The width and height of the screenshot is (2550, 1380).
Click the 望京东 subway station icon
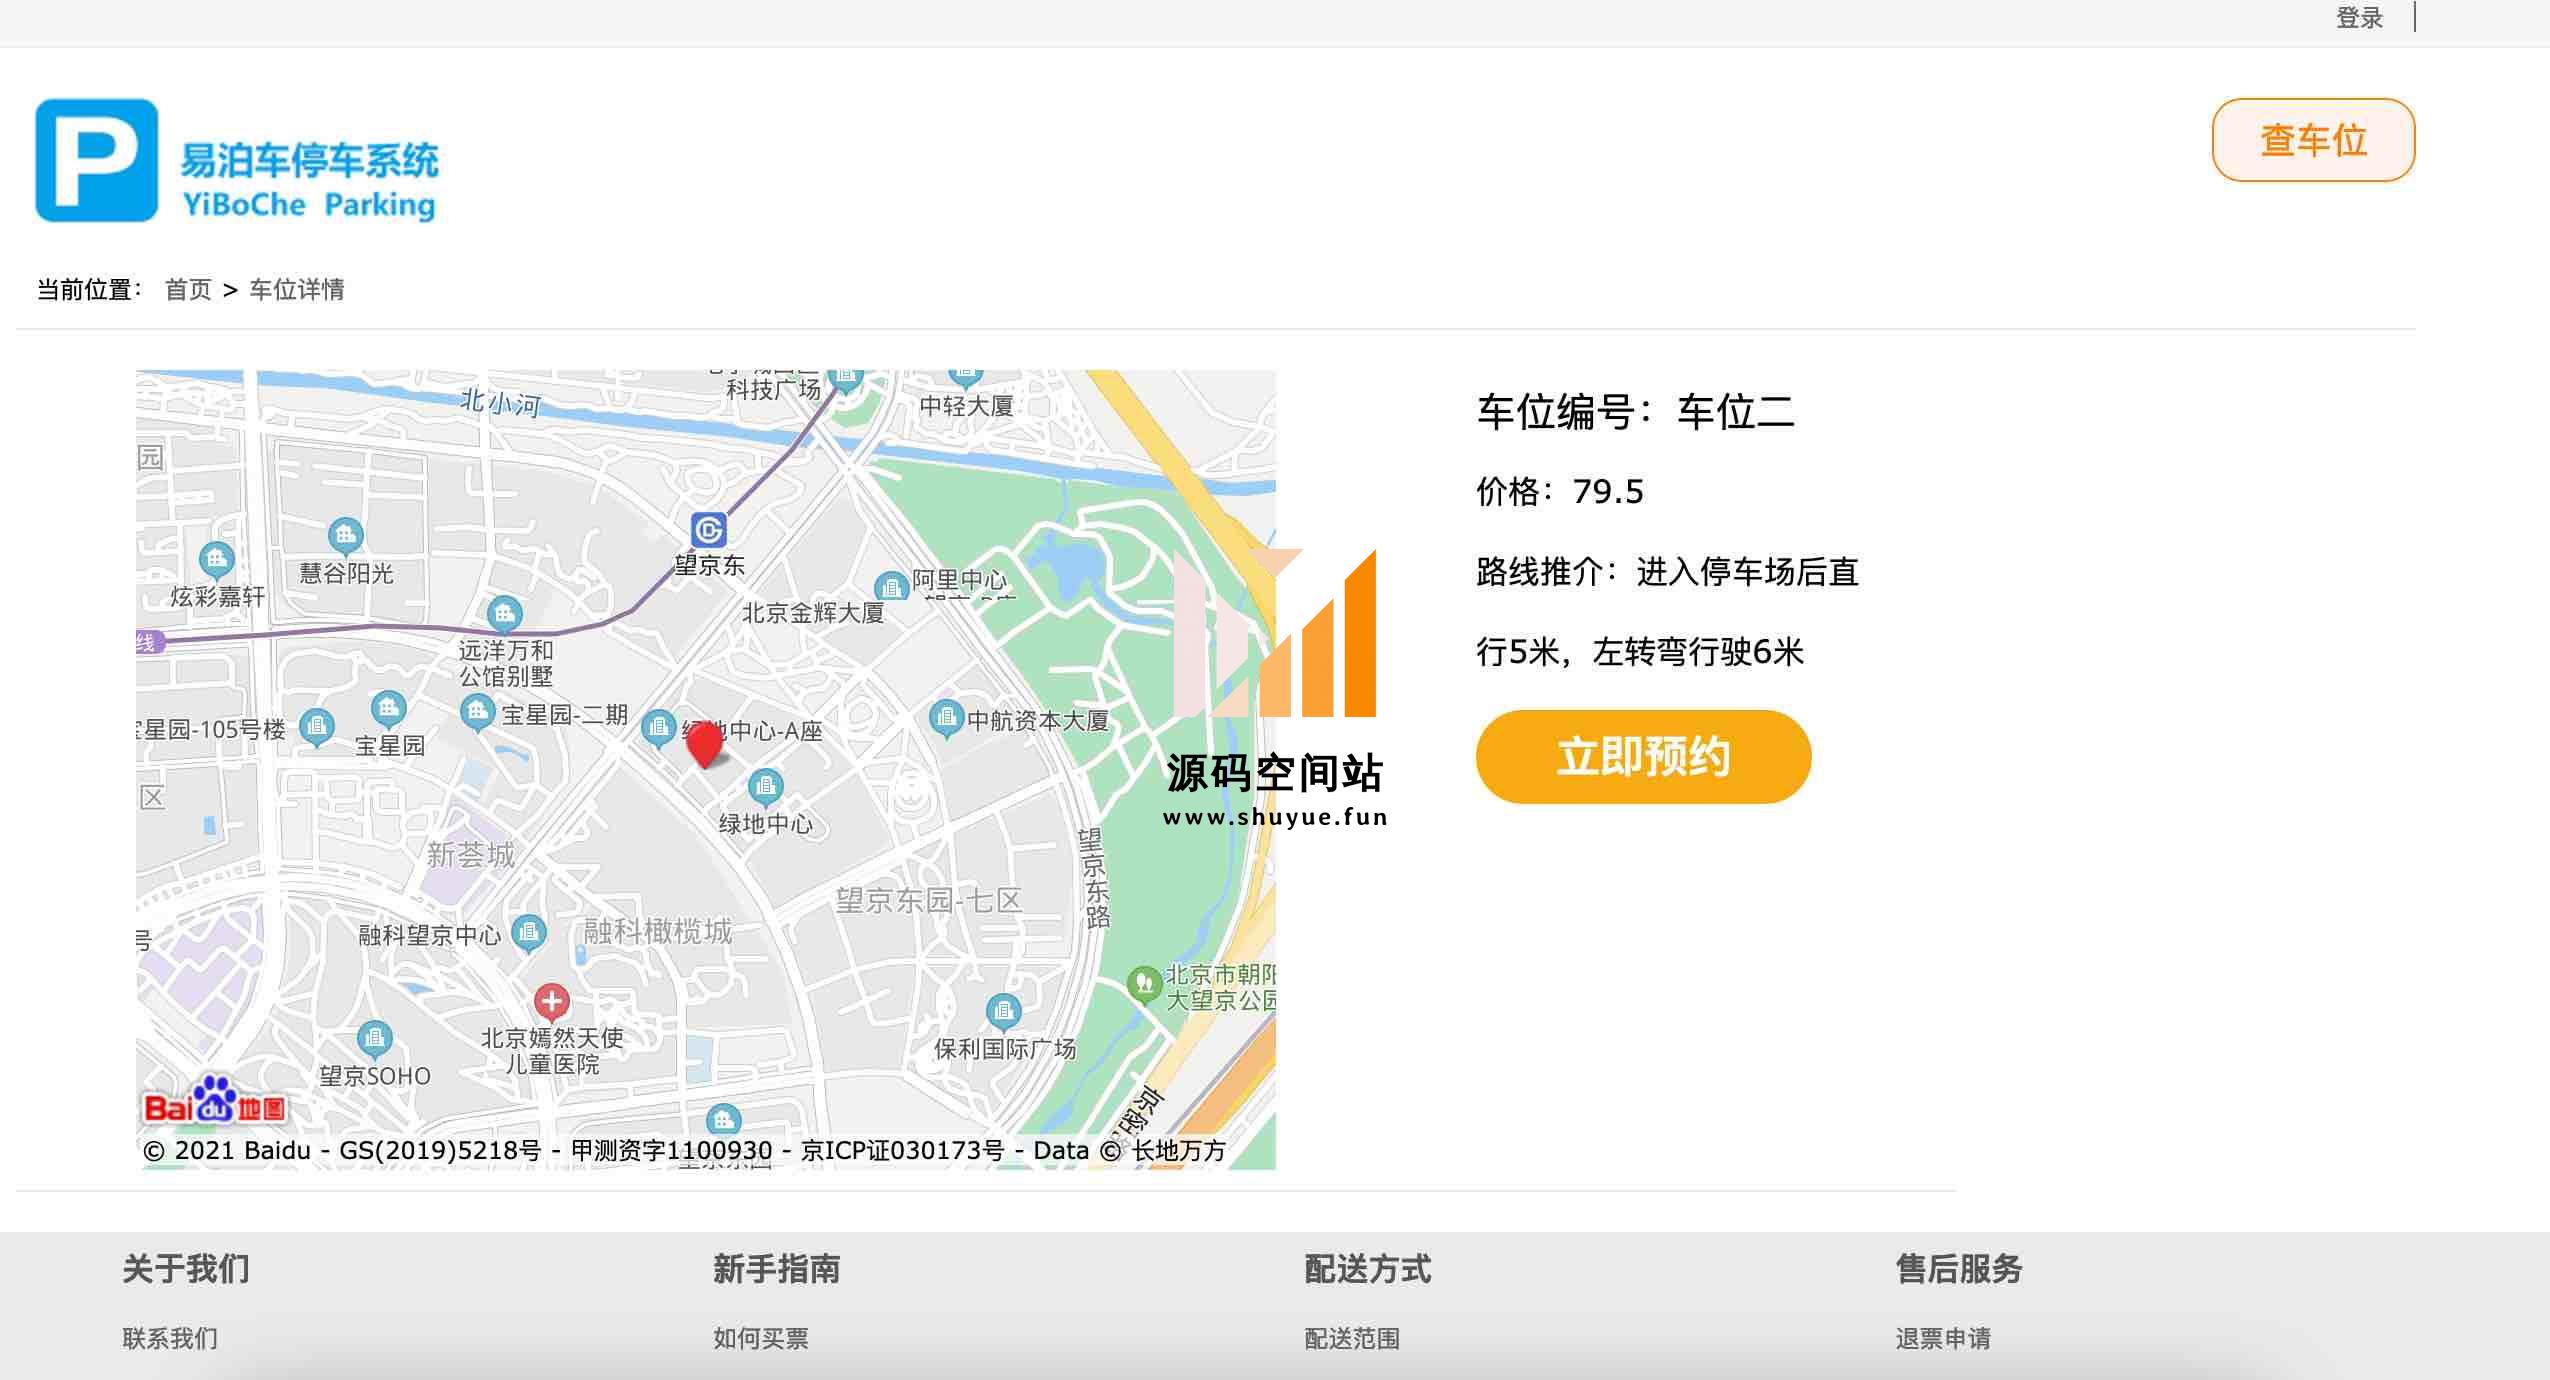tap(709, 530)
